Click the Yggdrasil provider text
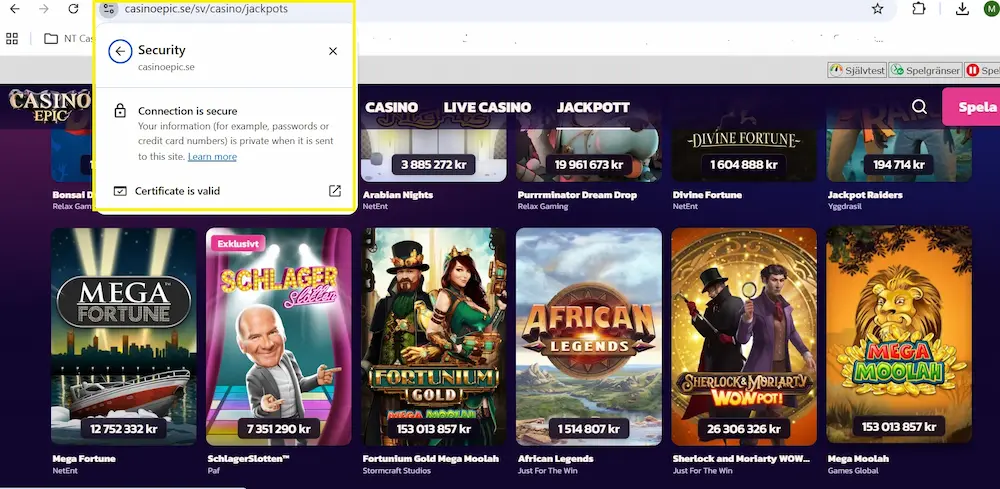The height and width of the screenshot is (489, 1000). [844, 207]
